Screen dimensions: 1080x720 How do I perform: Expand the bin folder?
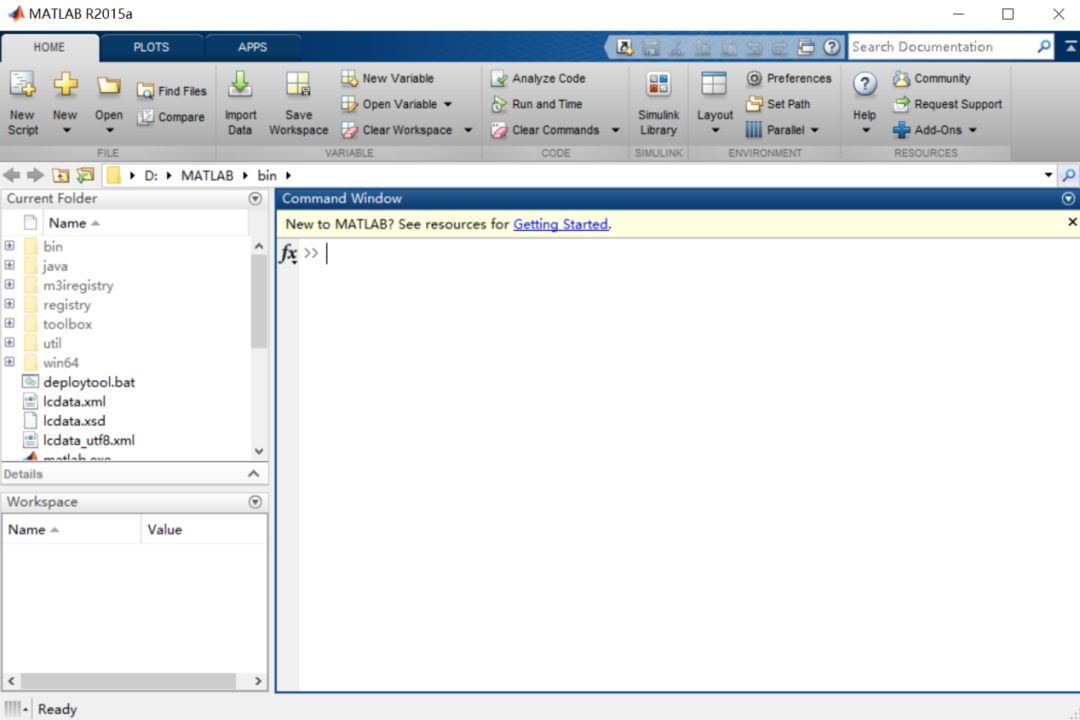(x=10, y=246)
